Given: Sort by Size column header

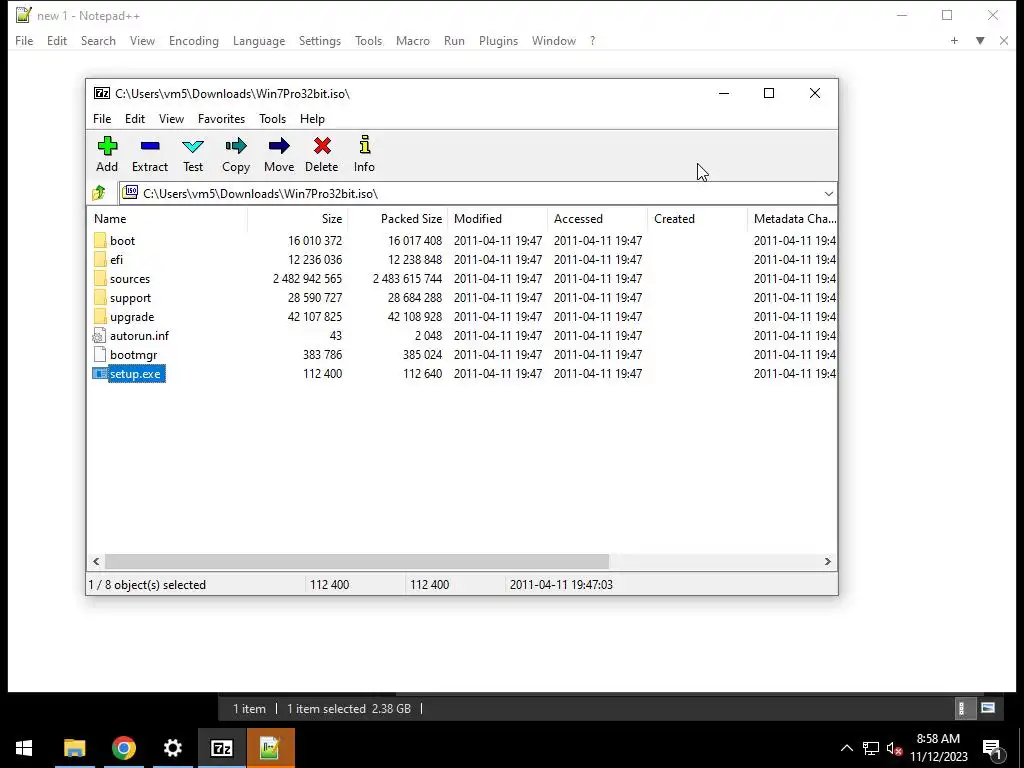Looking at the screenshot, I should tap(298, 219).
